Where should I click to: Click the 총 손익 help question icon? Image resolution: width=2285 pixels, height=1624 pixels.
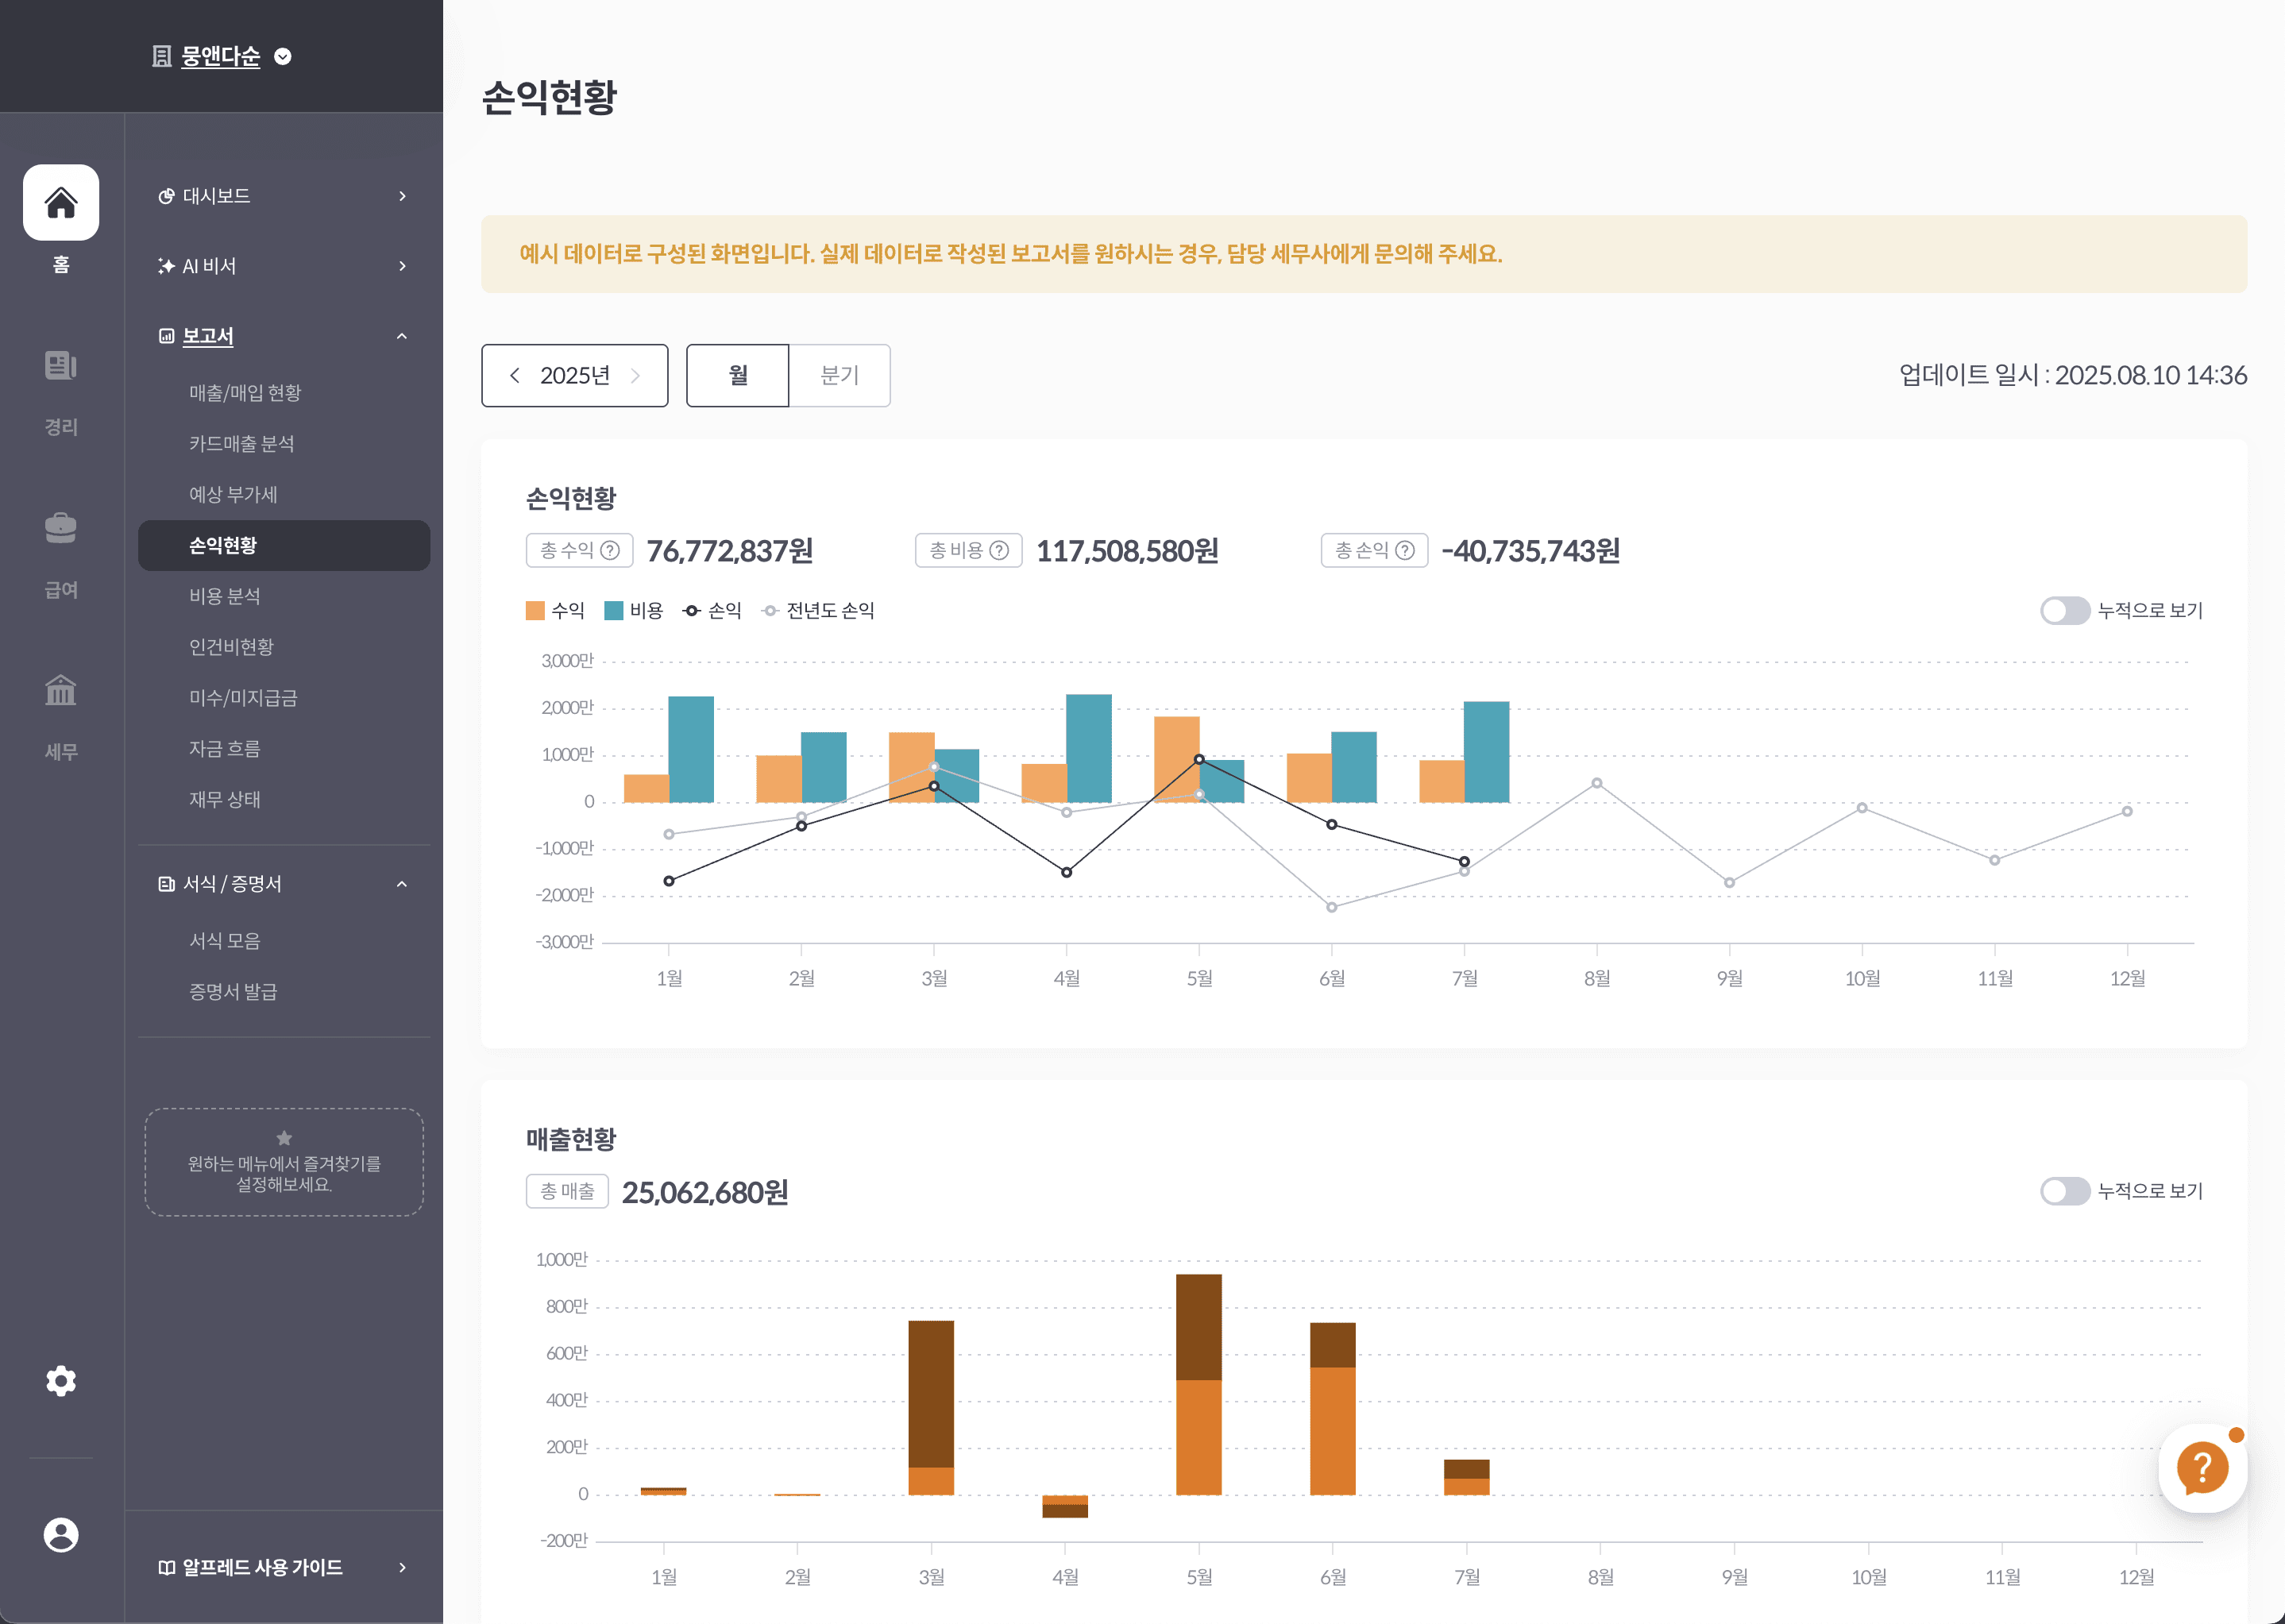(1405, 550)
